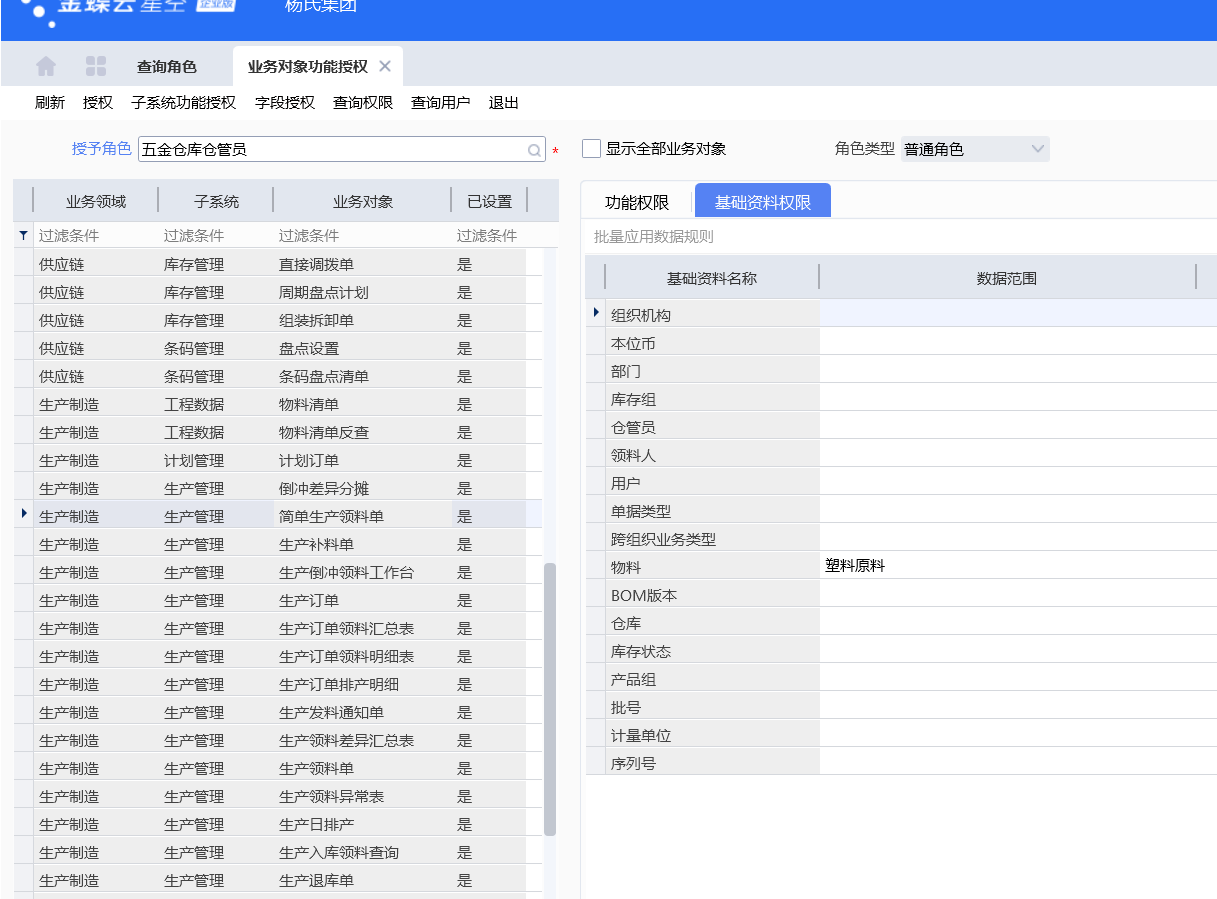
Task: Click the 序列号 base data row
Action: (x=901, y=763)
